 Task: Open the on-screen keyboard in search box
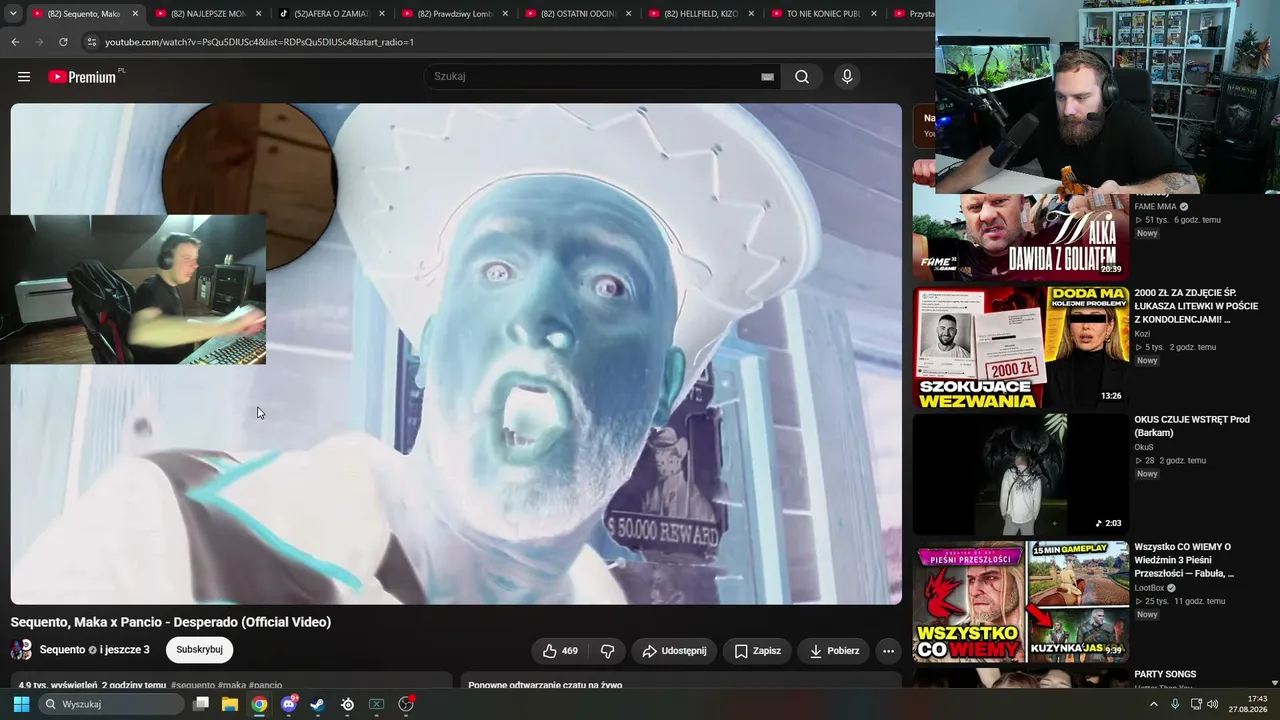point(767,77)
